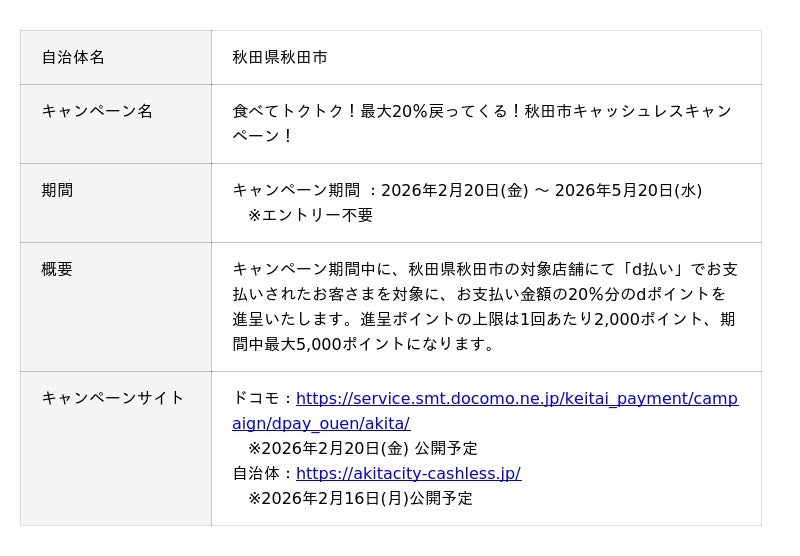Select the 概要 row label
The width and height of the screenshot is (800, 556).
tap(57, 270)
